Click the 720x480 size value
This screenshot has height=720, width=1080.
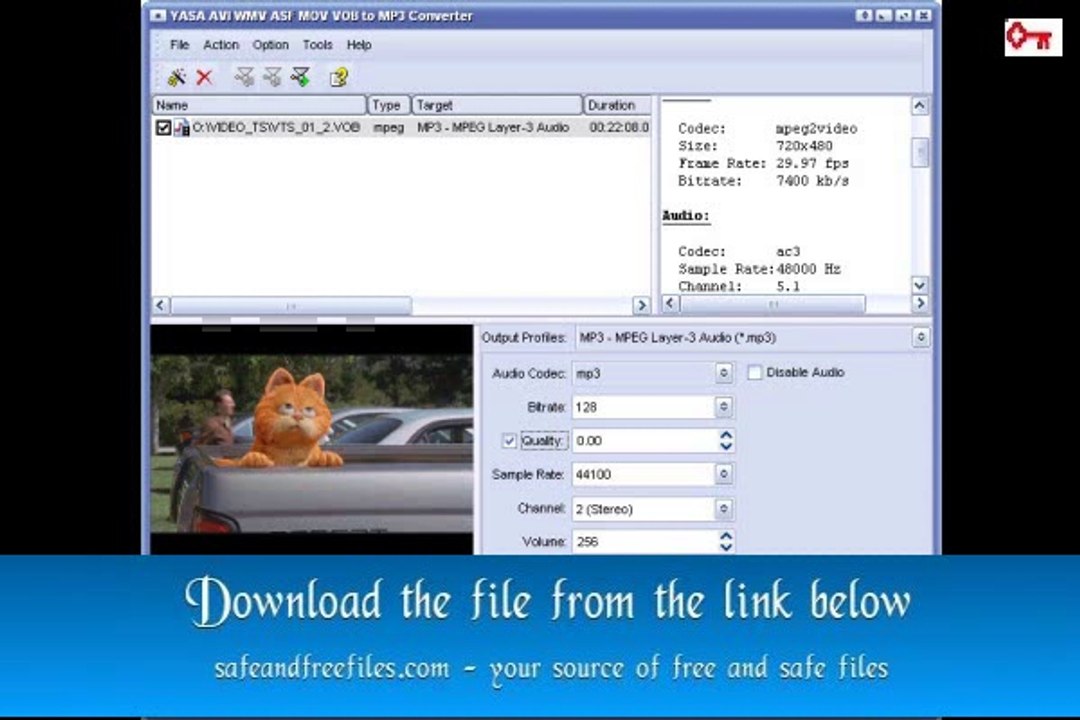point(804,146)
